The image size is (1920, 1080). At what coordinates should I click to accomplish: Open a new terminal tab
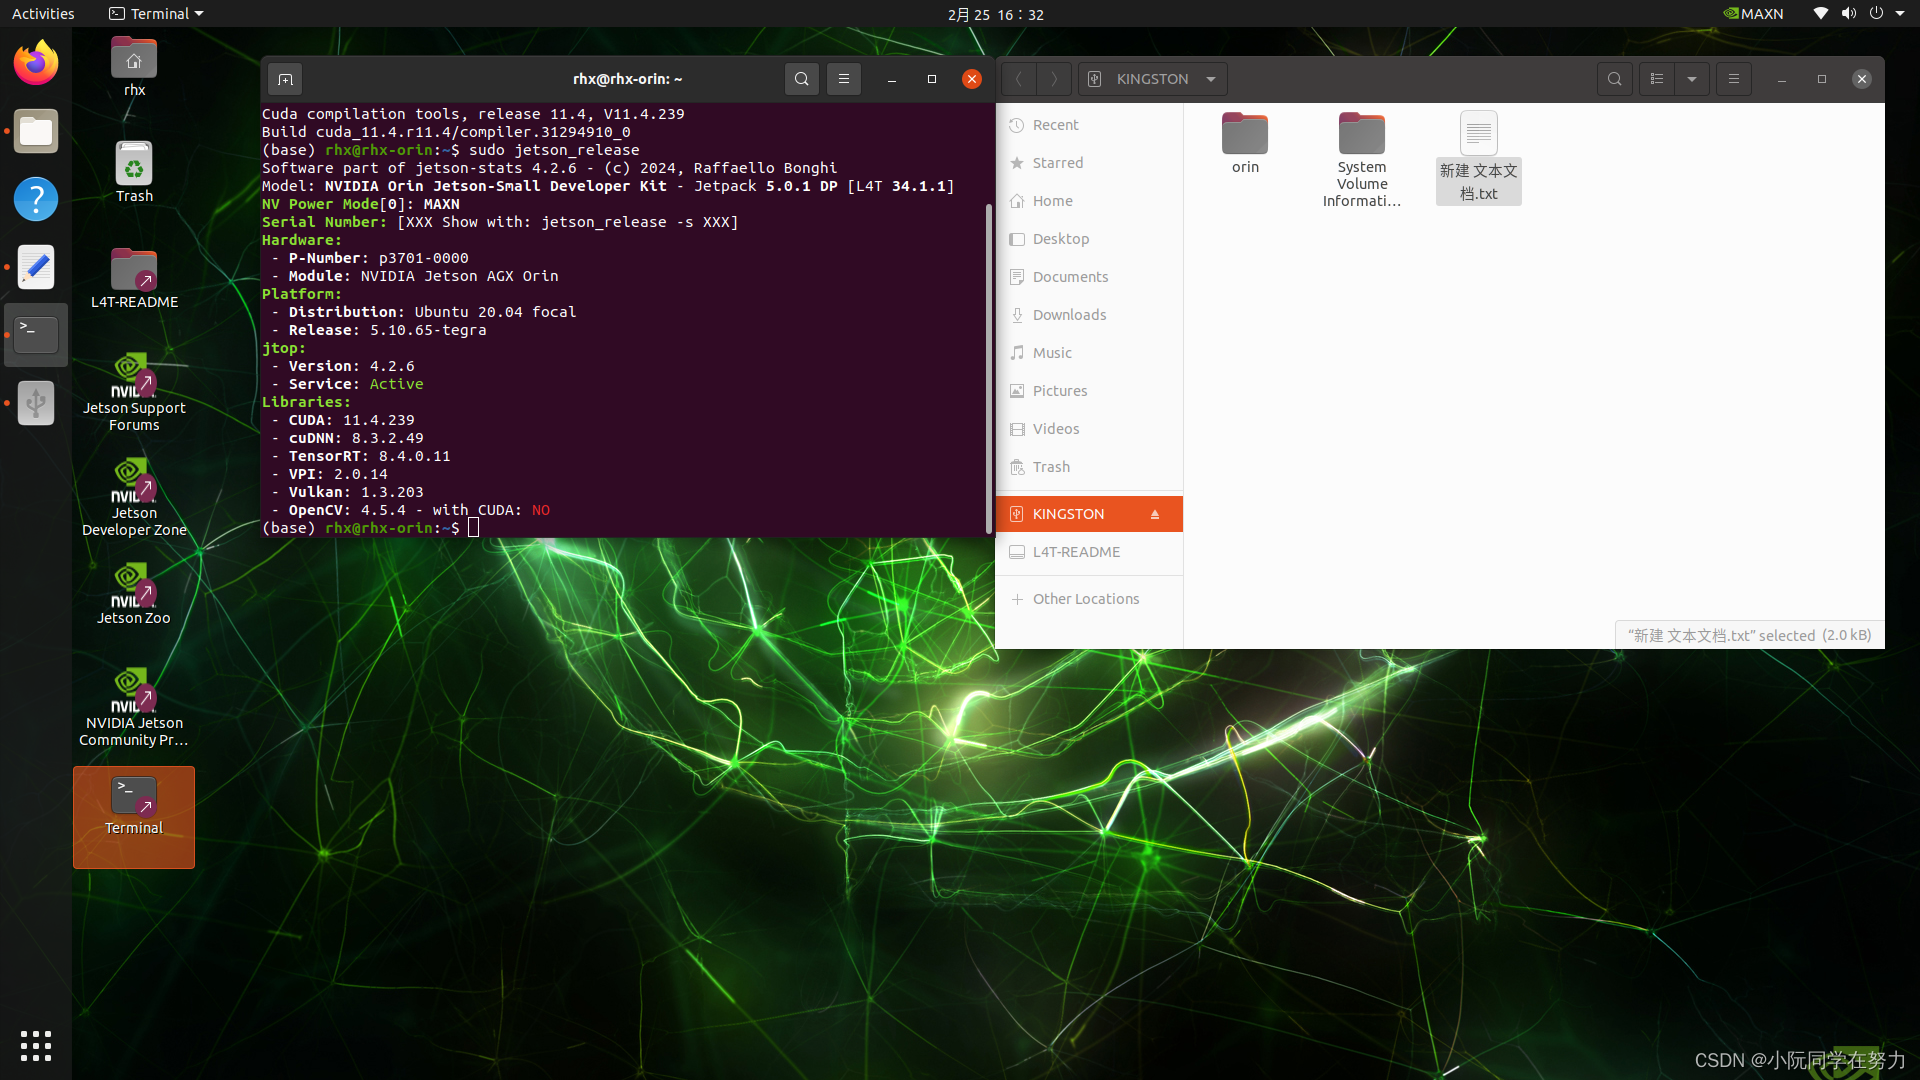(x=284, y=78)
